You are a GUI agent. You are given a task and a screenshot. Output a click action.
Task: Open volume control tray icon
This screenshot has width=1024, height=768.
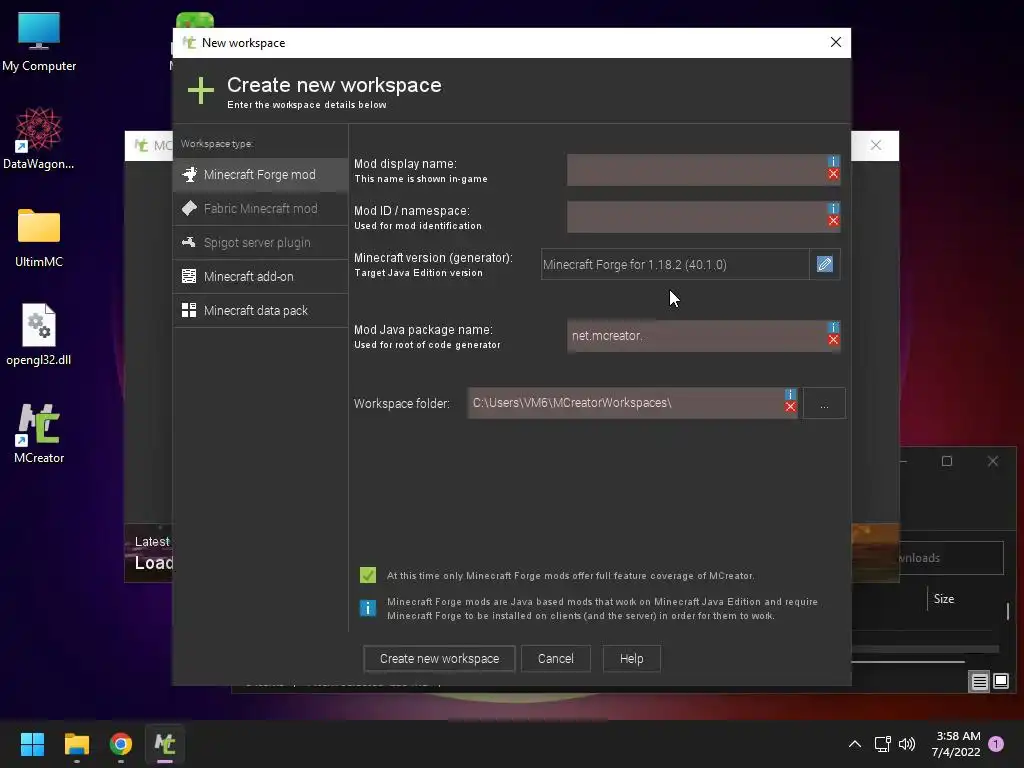point(906,744)
